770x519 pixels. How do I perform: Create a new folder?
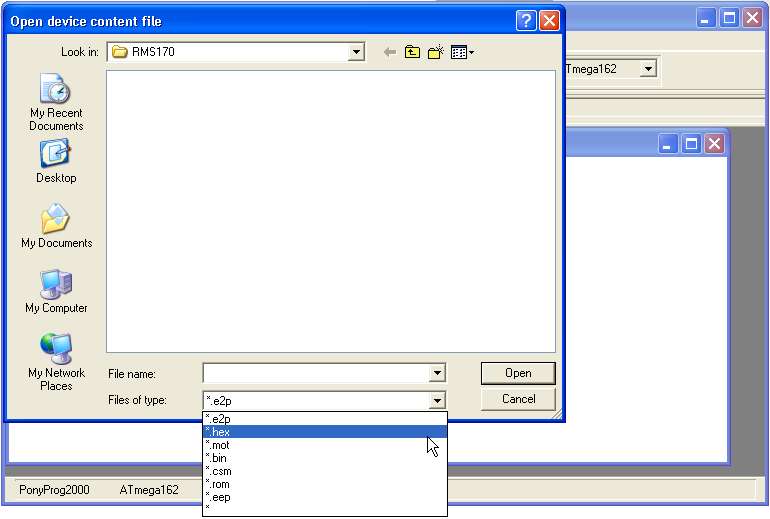(x=435, y=52)
